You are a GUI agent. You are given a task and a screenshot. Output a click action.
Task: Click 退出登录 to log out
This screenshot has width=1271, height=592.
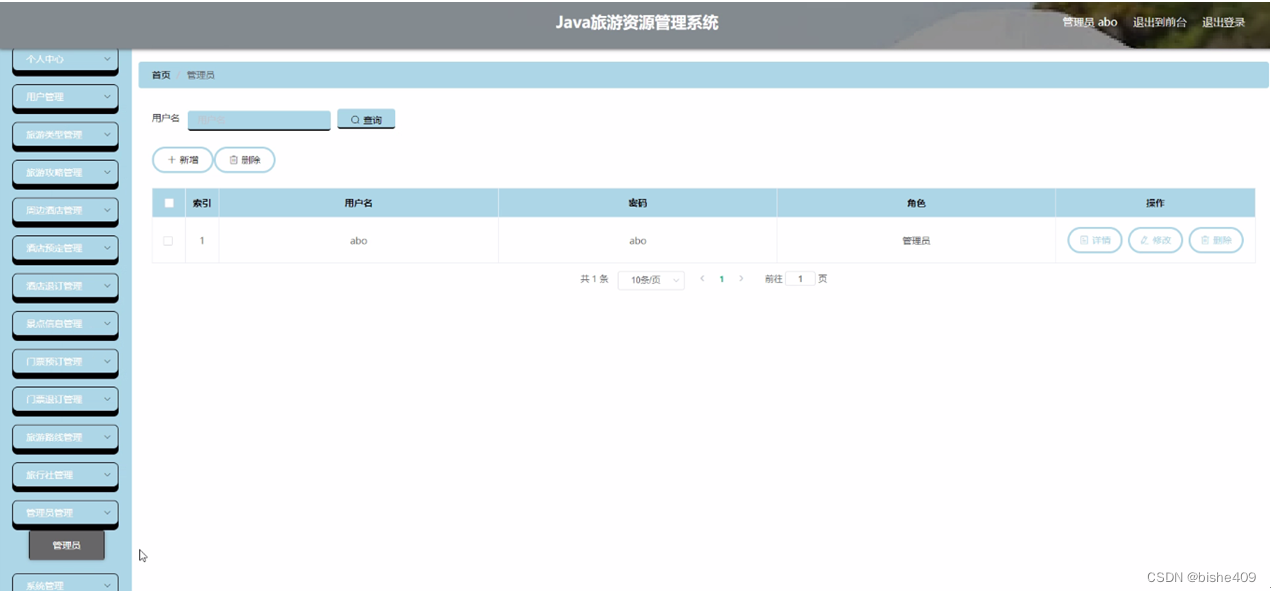(1223, 22)
